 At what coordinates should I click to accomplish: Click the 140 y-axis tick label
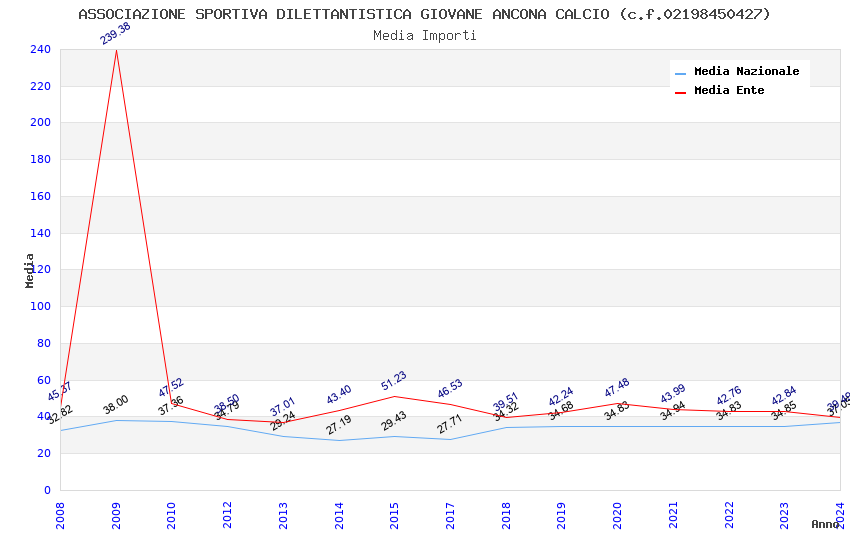[x=41, y=233]
